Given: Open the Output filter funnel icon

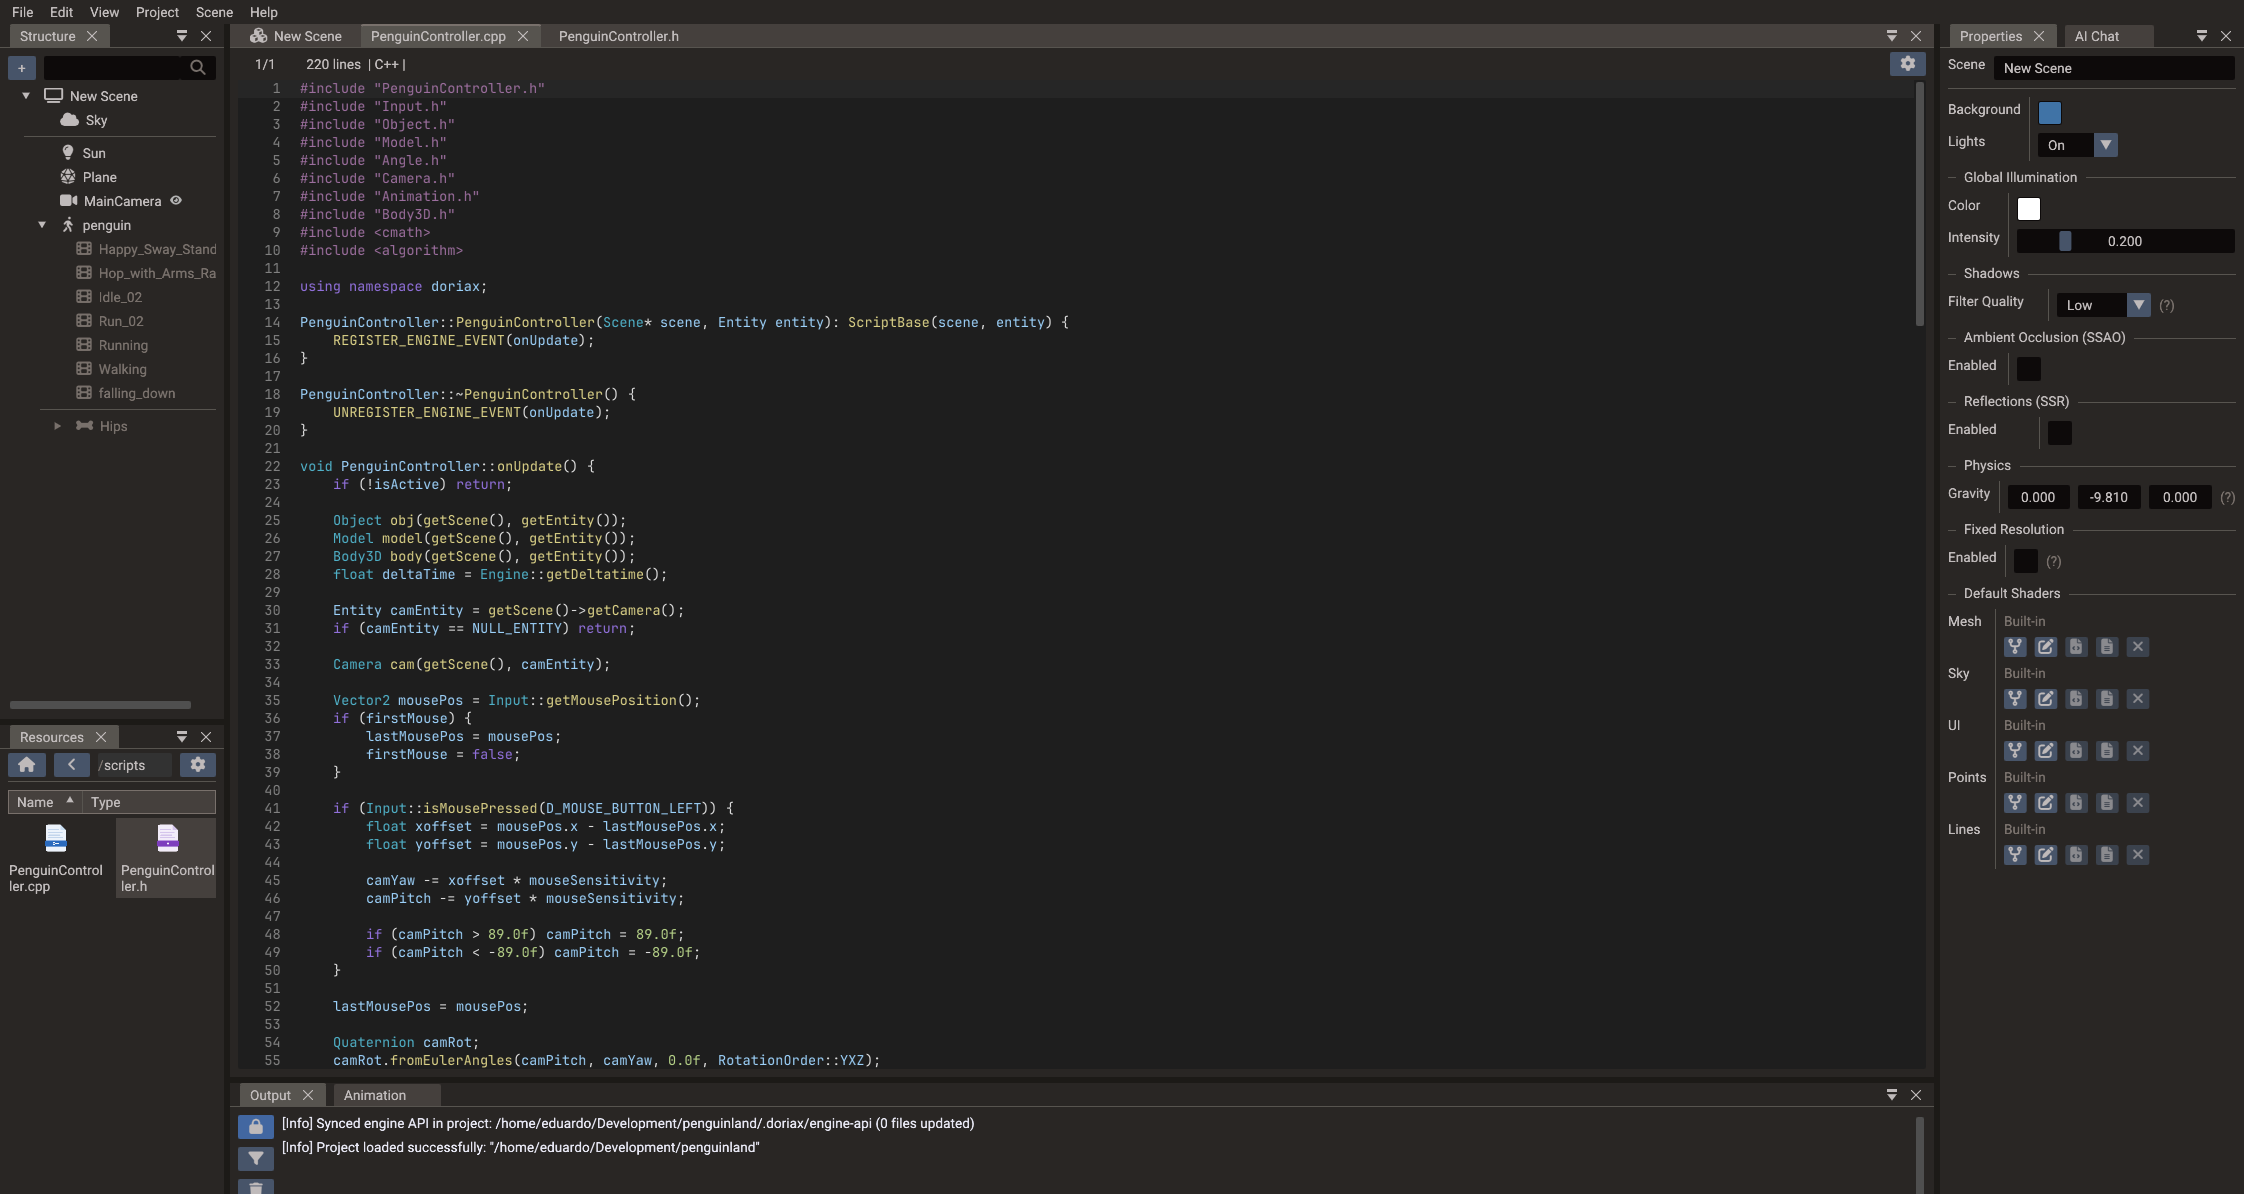Looking at the screenshot, I should tap(256, 1158).
